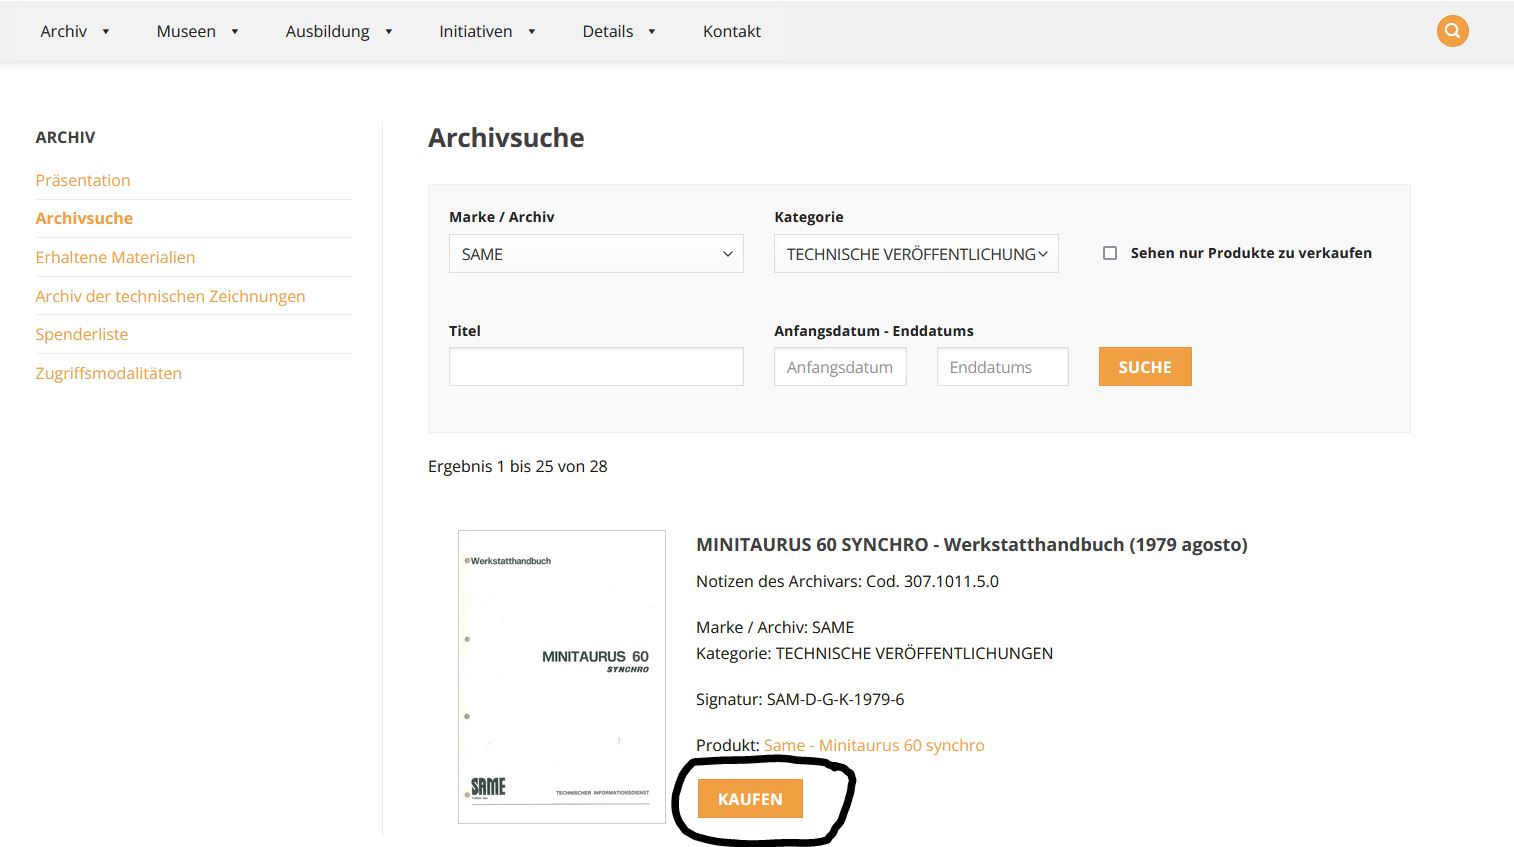Focus the Anfangsdatum date field

[x=840, y=367]
